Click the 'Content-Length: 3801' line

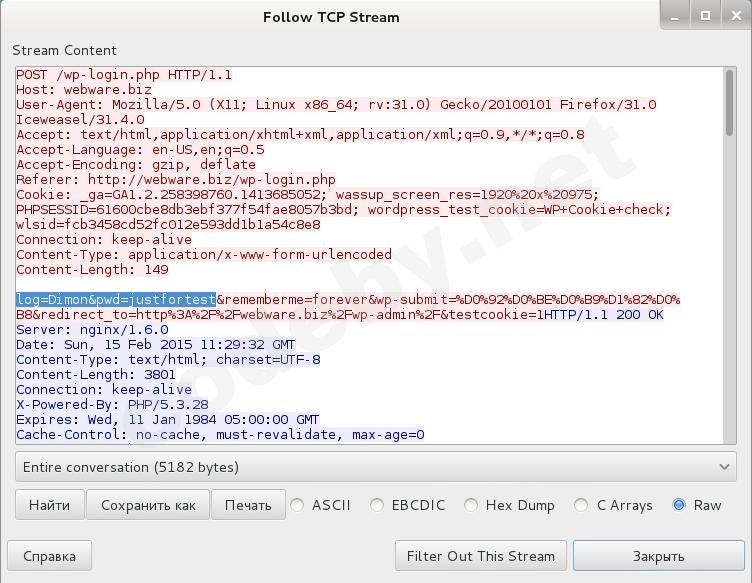(x=96, y=374)
